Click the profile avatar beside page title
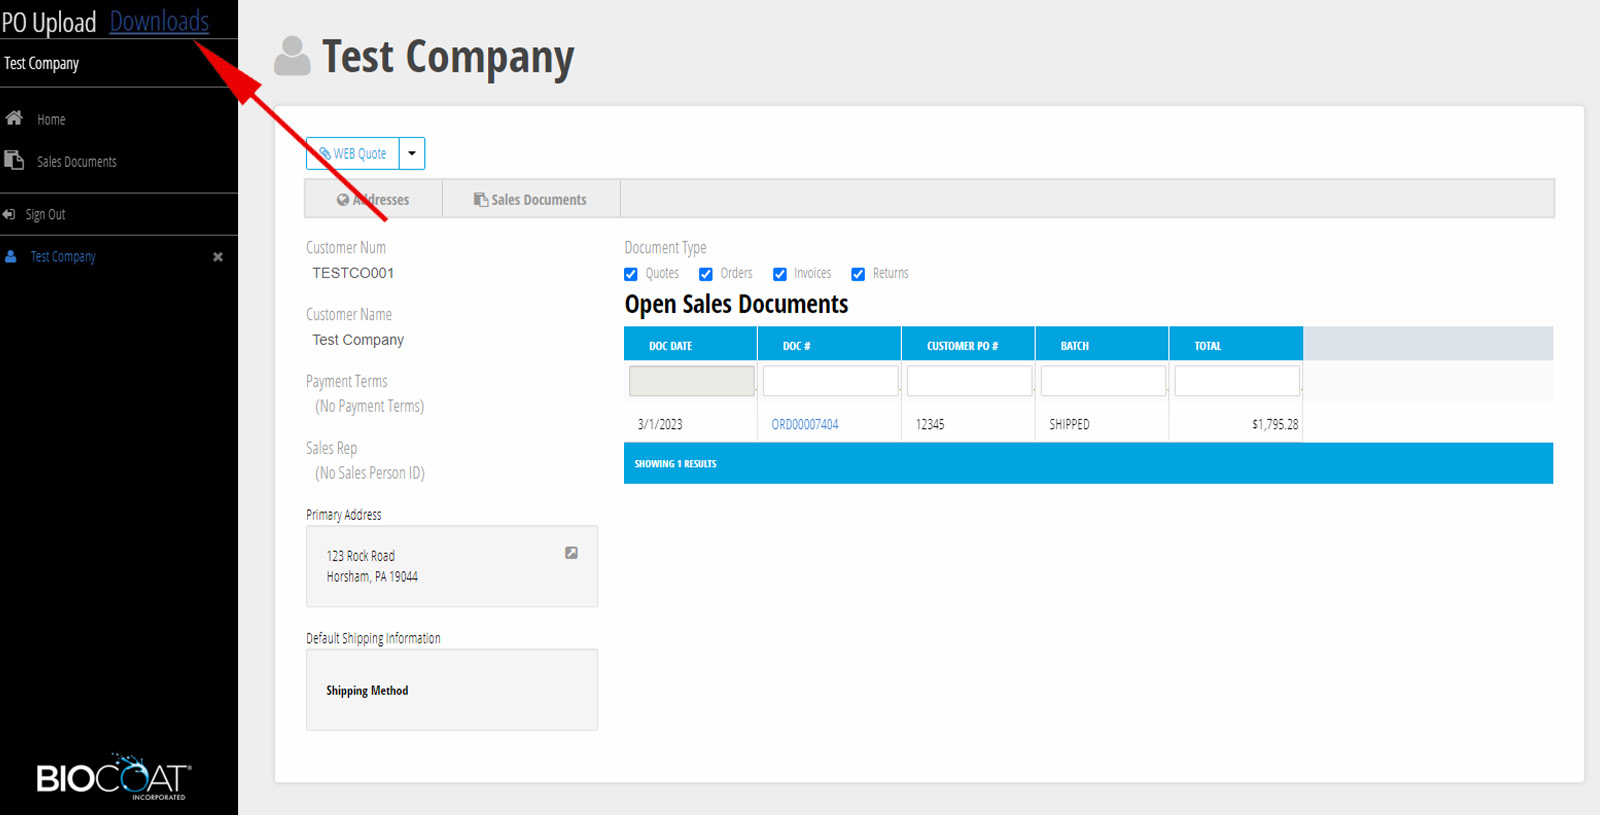Viewport: 1600px width, 815px height. (x=292, y=57)
